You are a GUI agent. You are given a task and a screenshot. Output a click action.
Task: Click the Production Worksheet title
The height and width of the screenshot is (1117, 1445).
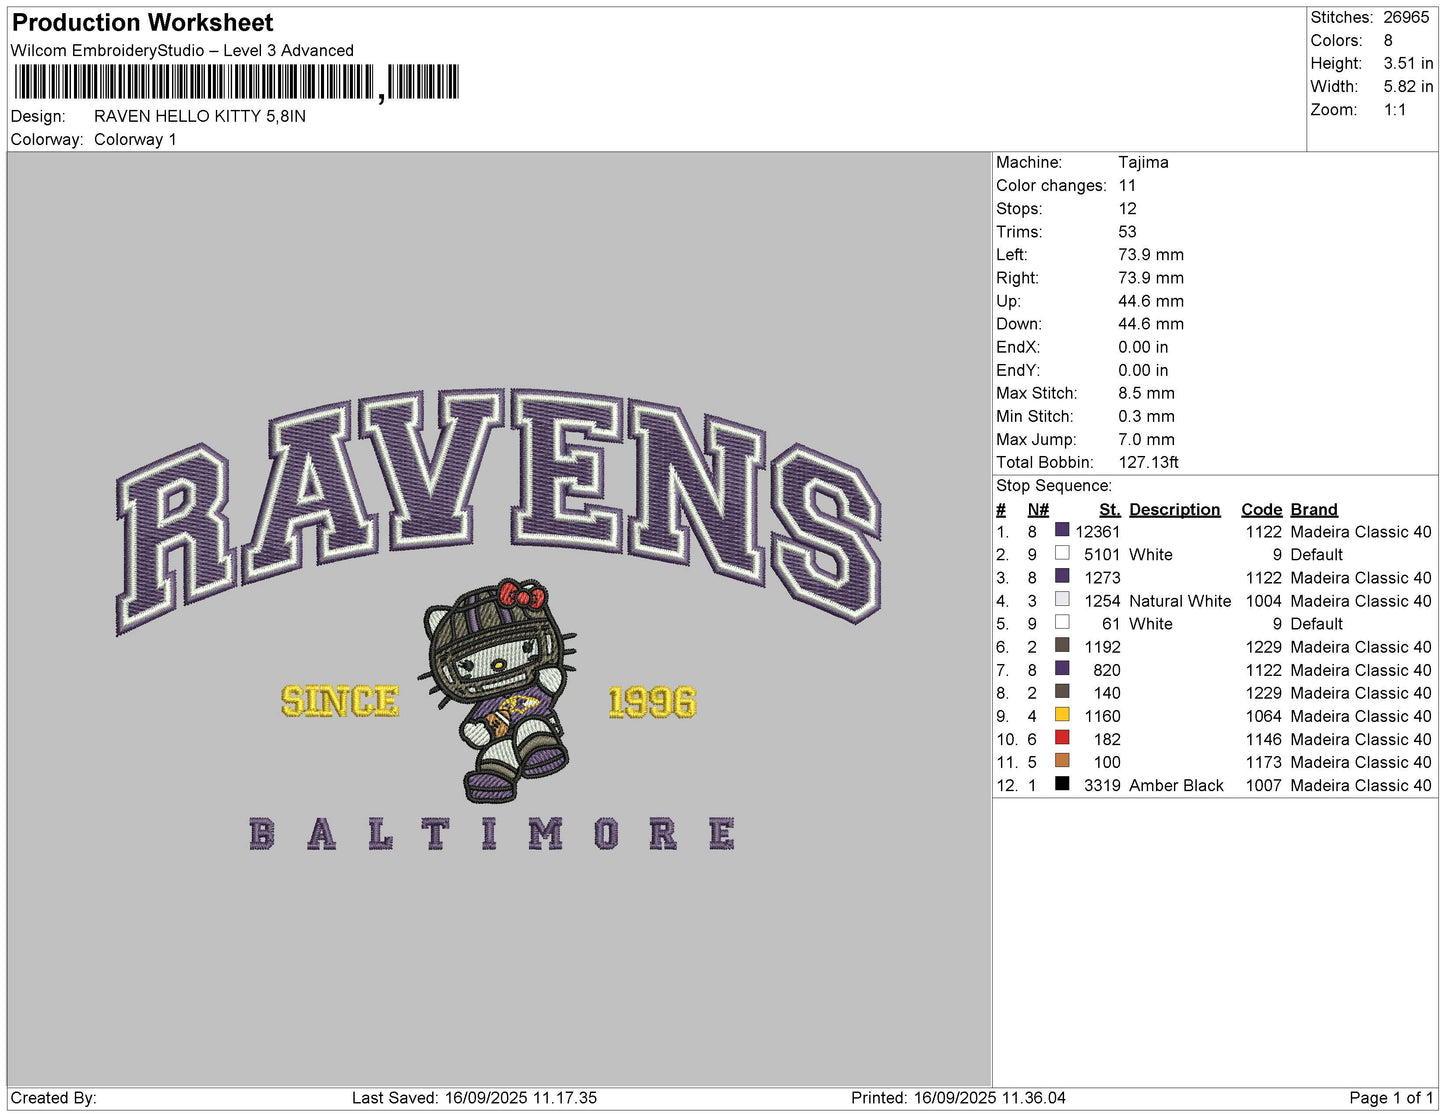point(143,23)
